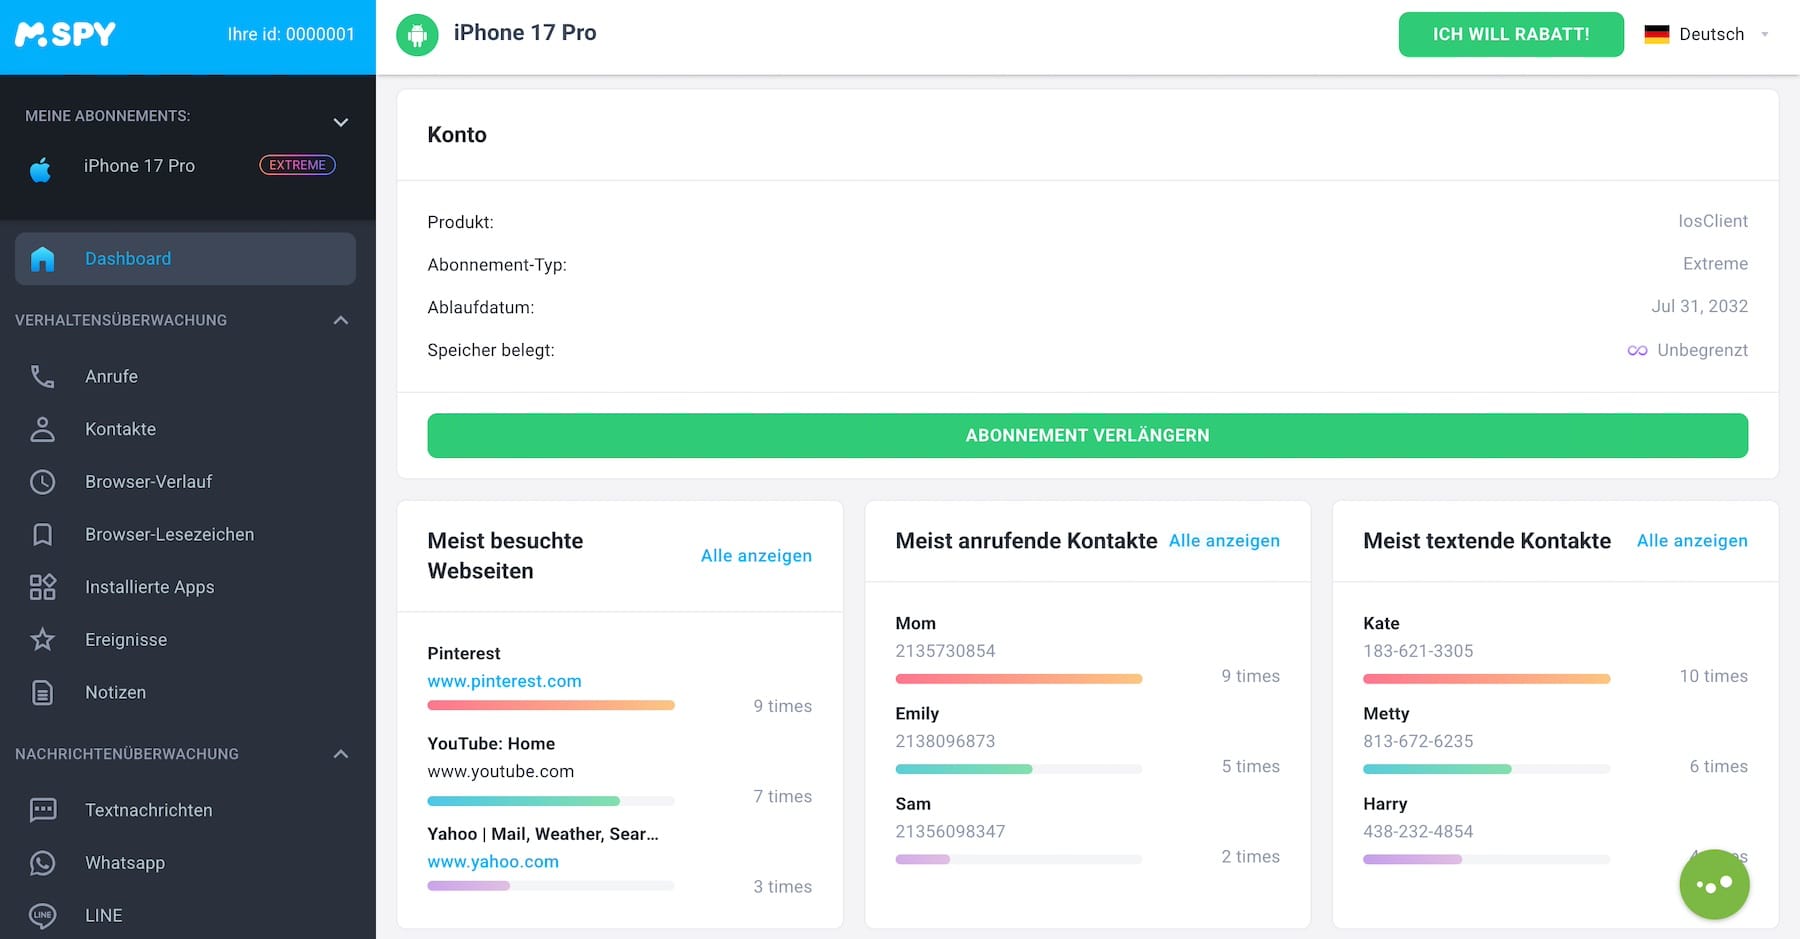Show all for Meist besuchte Webseiten

pos(756,556)
